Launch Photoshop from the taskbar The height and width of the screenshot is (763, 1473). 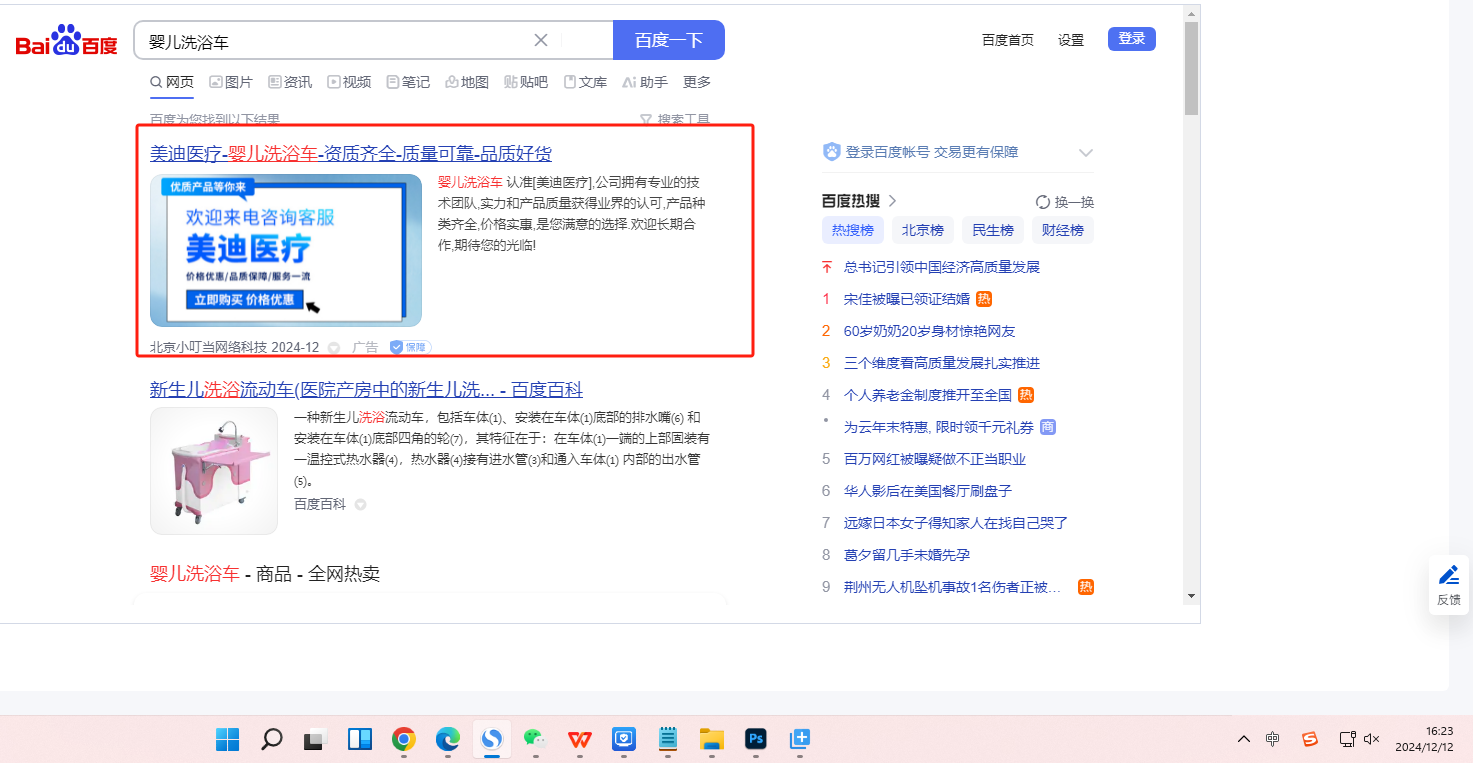(x=756, y=740)
